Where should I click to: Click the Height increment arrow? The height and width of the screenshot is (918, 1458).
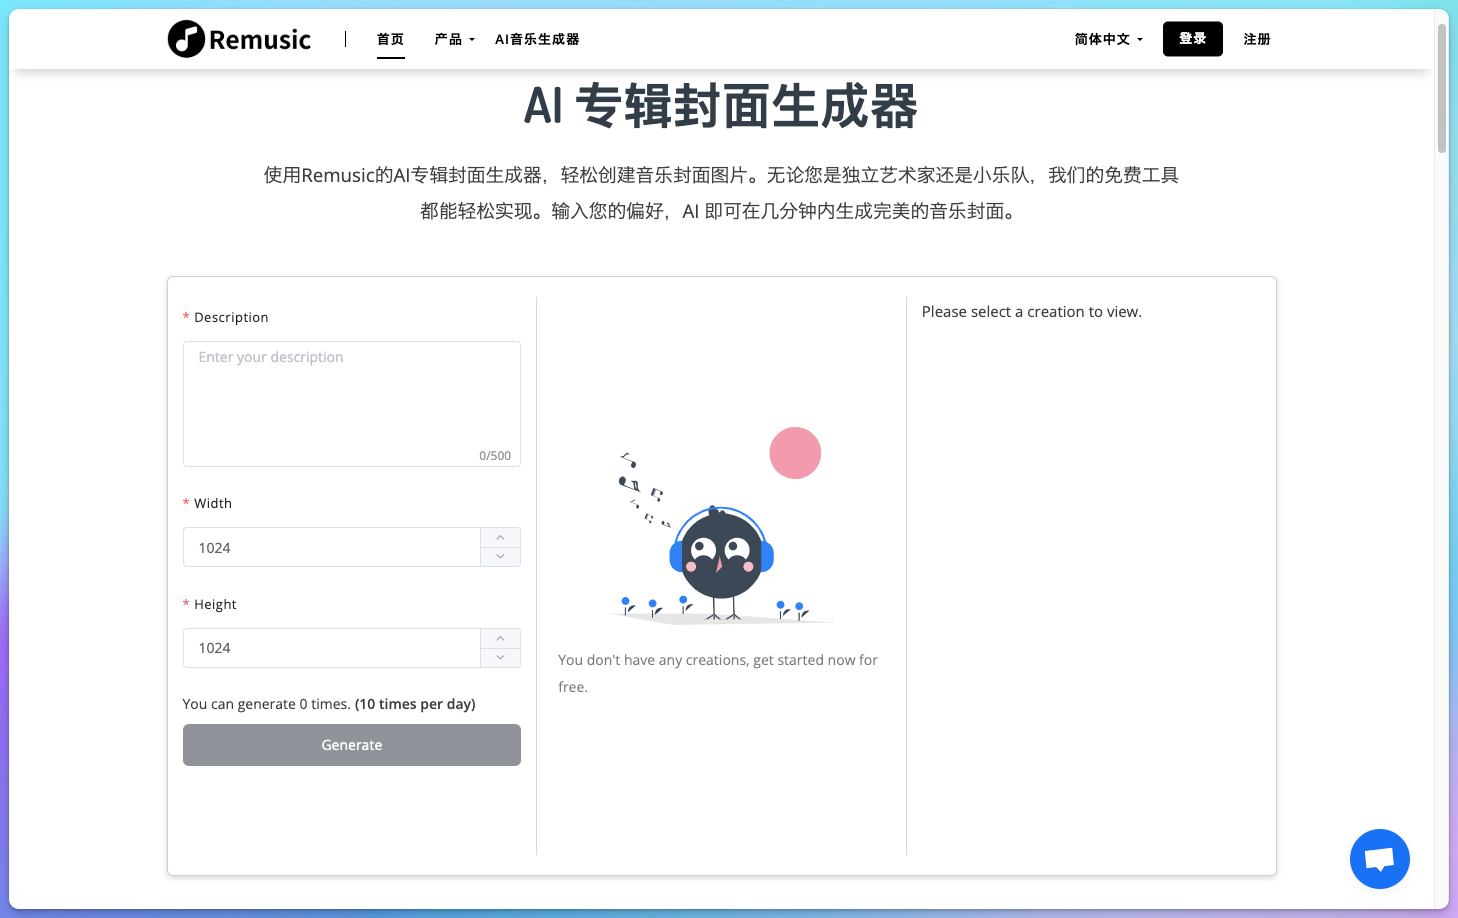(500, 638)
